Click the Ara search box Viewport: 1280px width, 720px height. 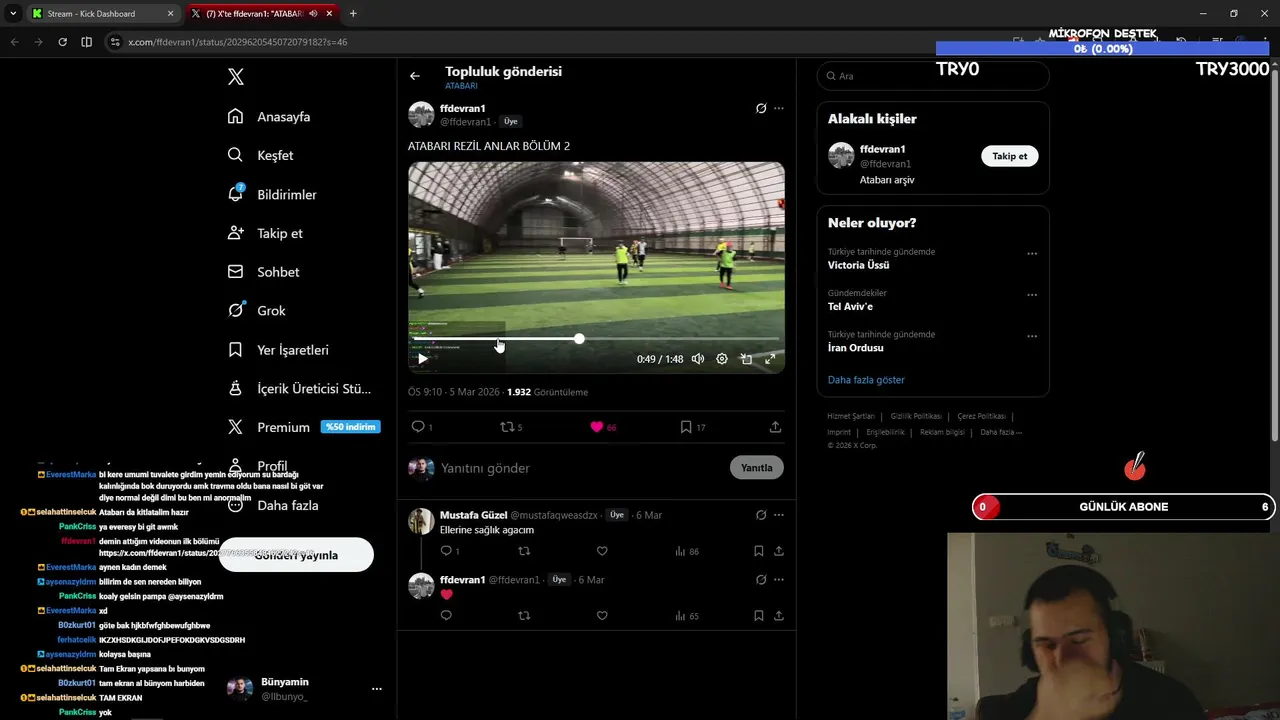click(933, 76)
